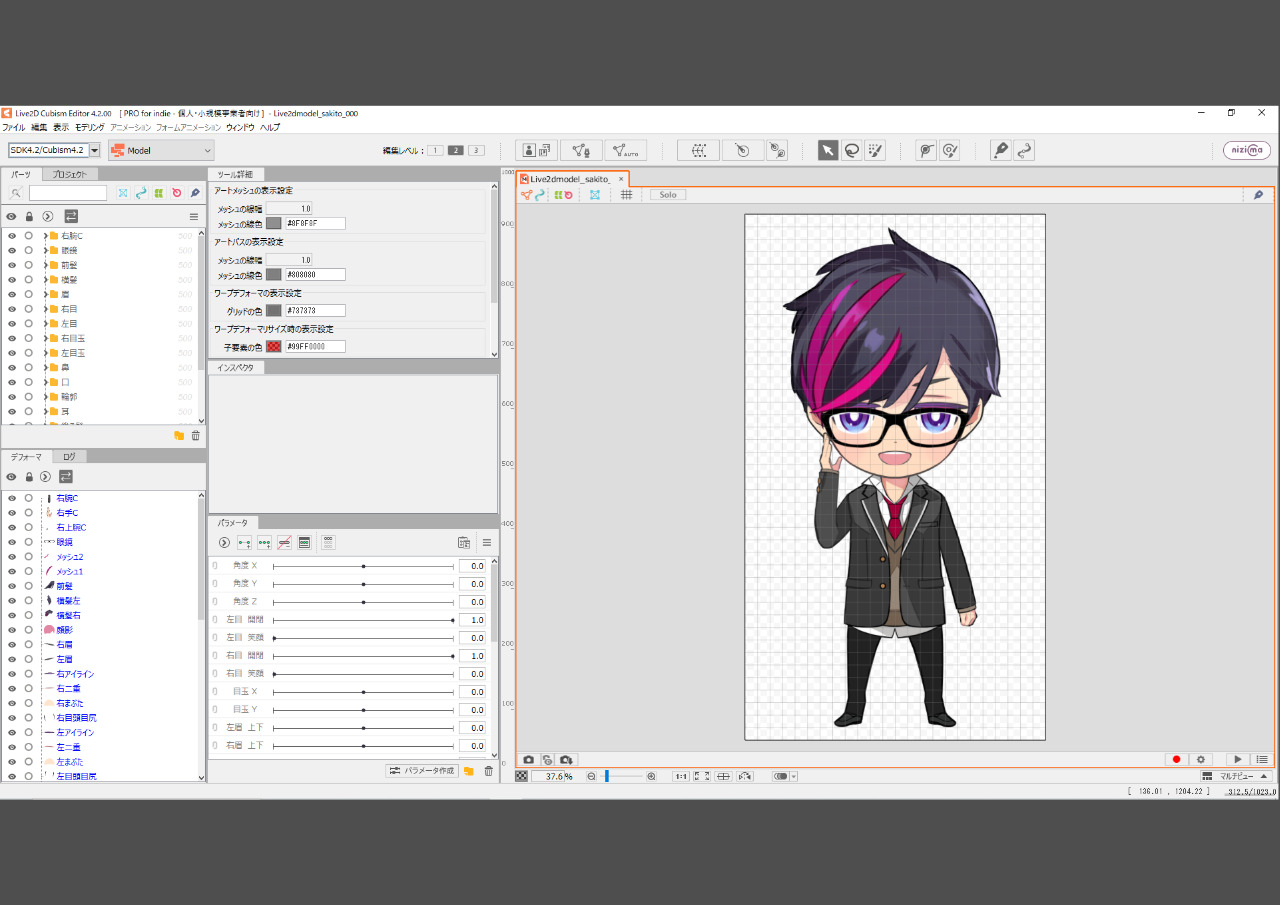Select the brush selection tool
The image size is (1280, 905).
[875, 150]
